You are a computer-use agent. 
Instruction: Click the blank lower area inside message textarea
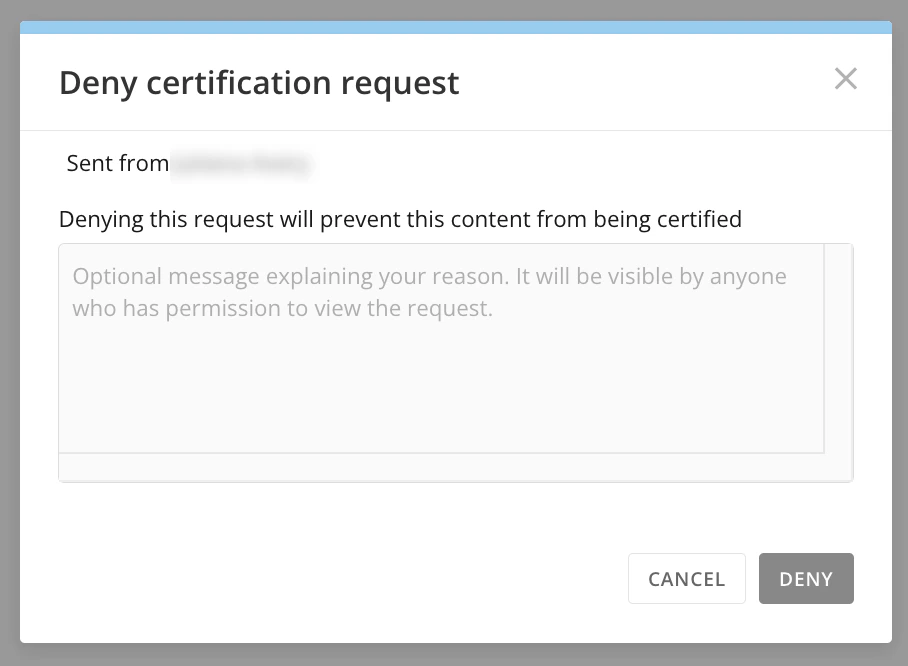(441, 394)
